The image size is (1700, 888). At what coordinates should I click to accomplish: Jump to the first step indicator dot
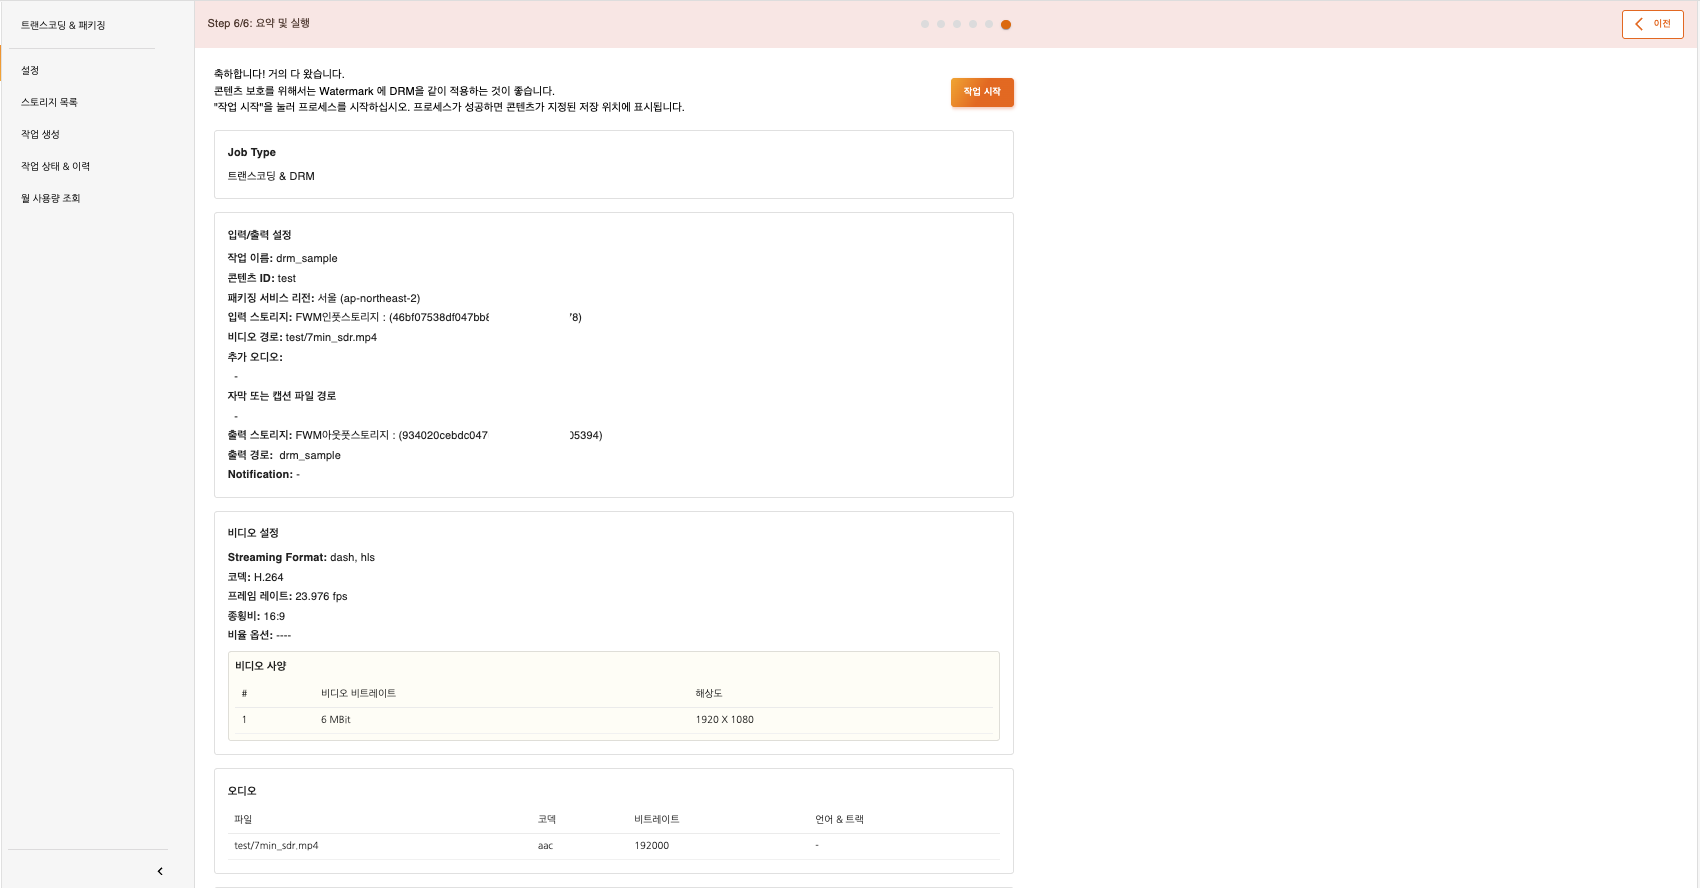925,24
